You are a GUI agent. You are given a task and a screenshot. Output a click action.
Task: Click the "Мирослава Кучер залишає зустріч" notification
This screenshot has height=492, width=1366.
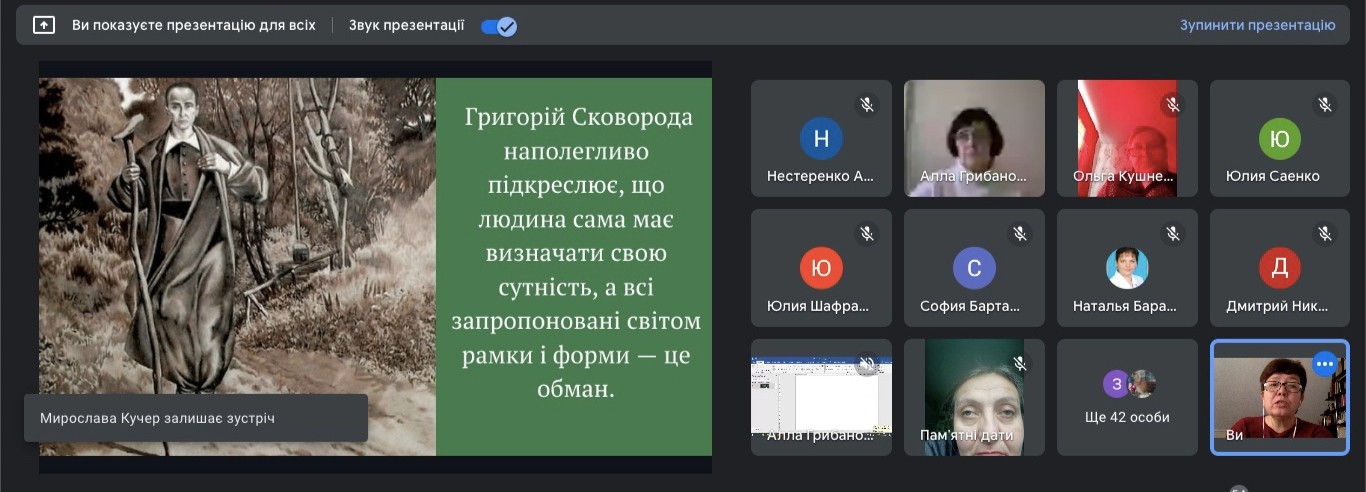click(196, 418)
